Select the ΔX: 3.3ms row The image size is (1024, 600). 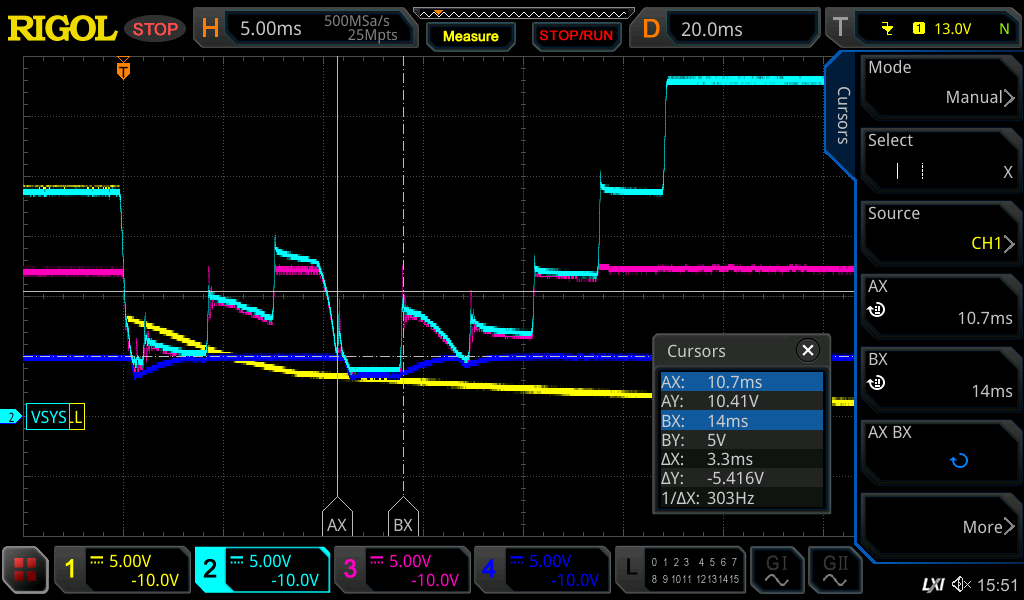(x=741, y=459)
